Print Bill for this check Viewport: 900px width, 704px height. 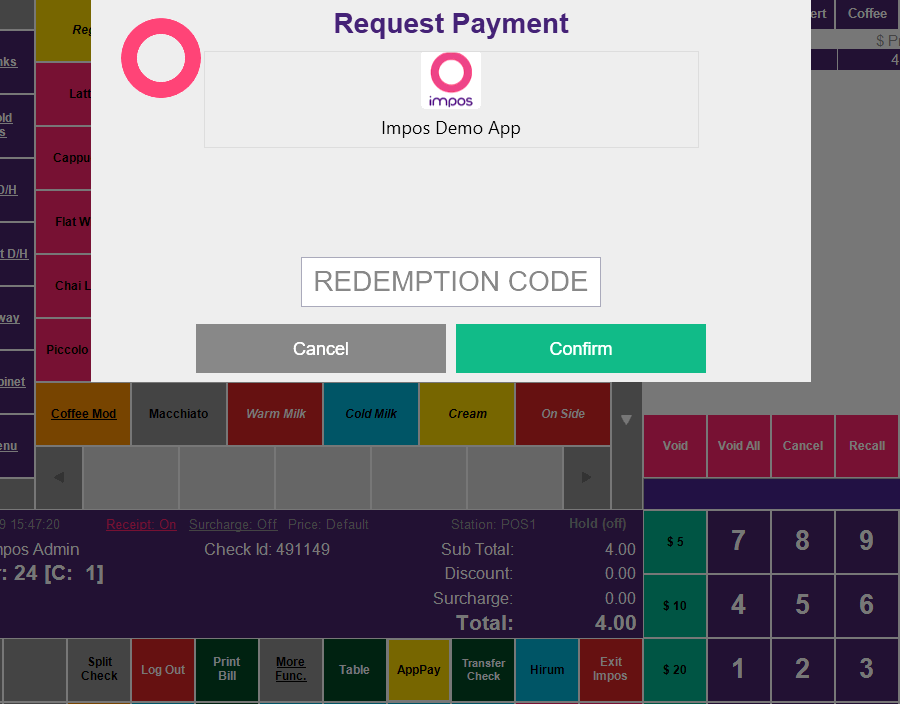227,670
